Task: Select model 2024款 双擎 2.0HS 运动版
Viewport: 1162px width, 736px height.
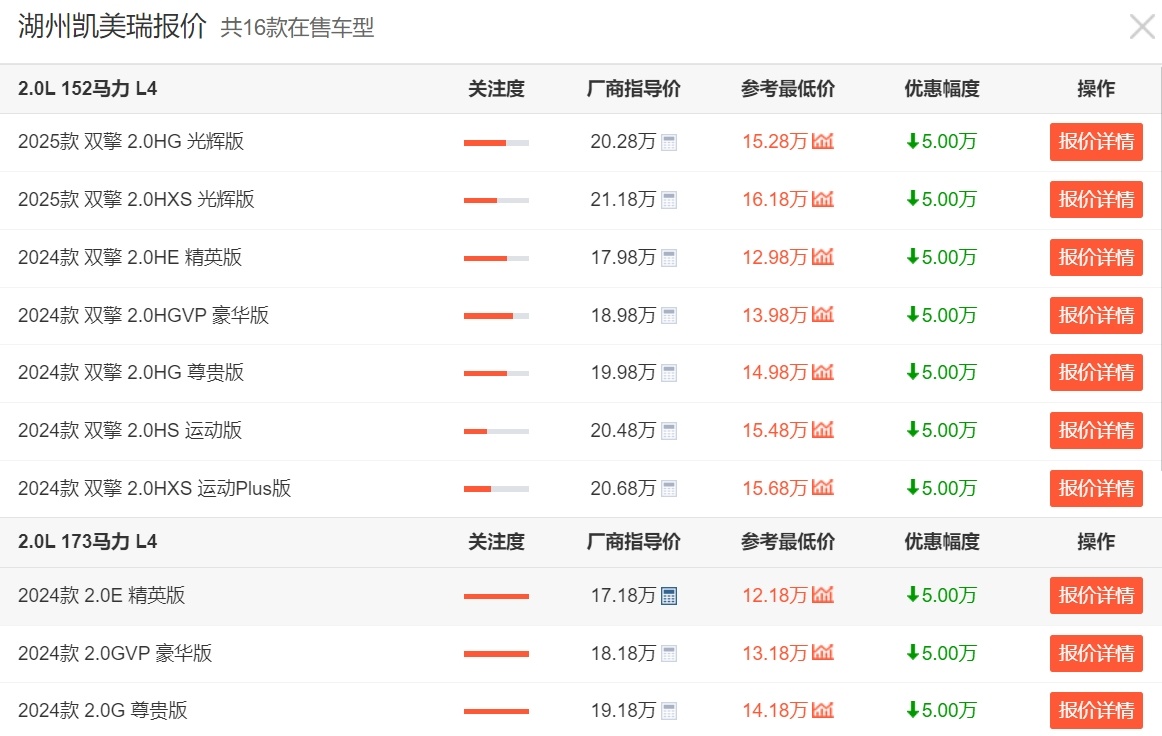Action: 130,430
